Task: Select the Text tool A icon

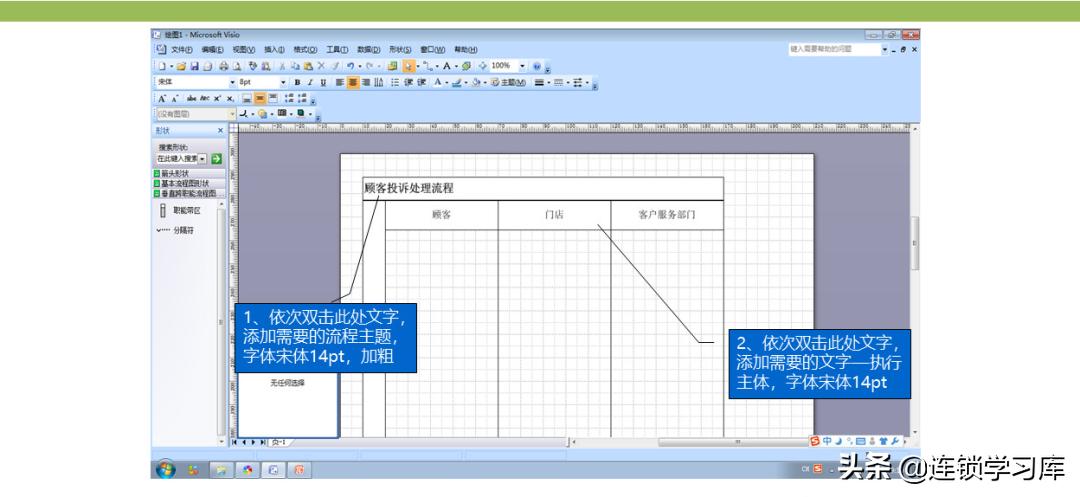Action: point(446,66)
